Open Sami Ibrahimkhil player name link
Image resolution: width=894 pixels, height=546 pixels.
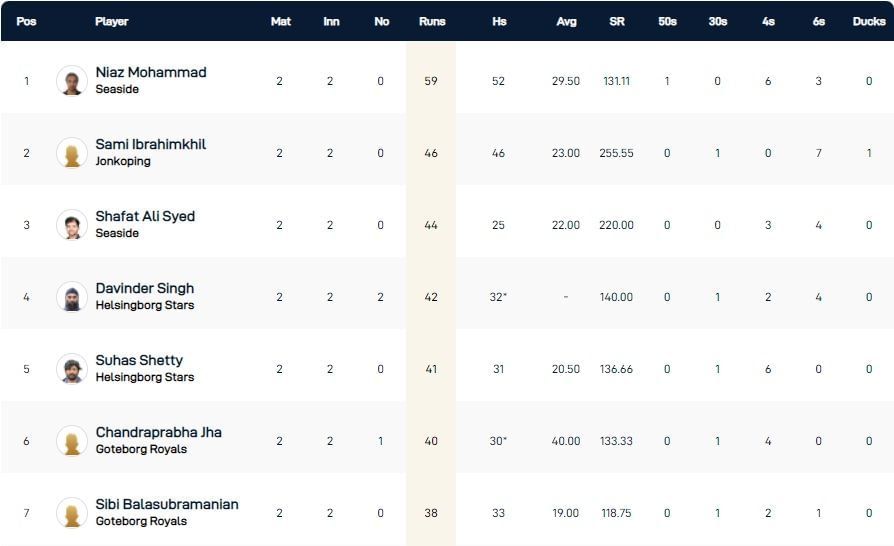coord(151,145)
